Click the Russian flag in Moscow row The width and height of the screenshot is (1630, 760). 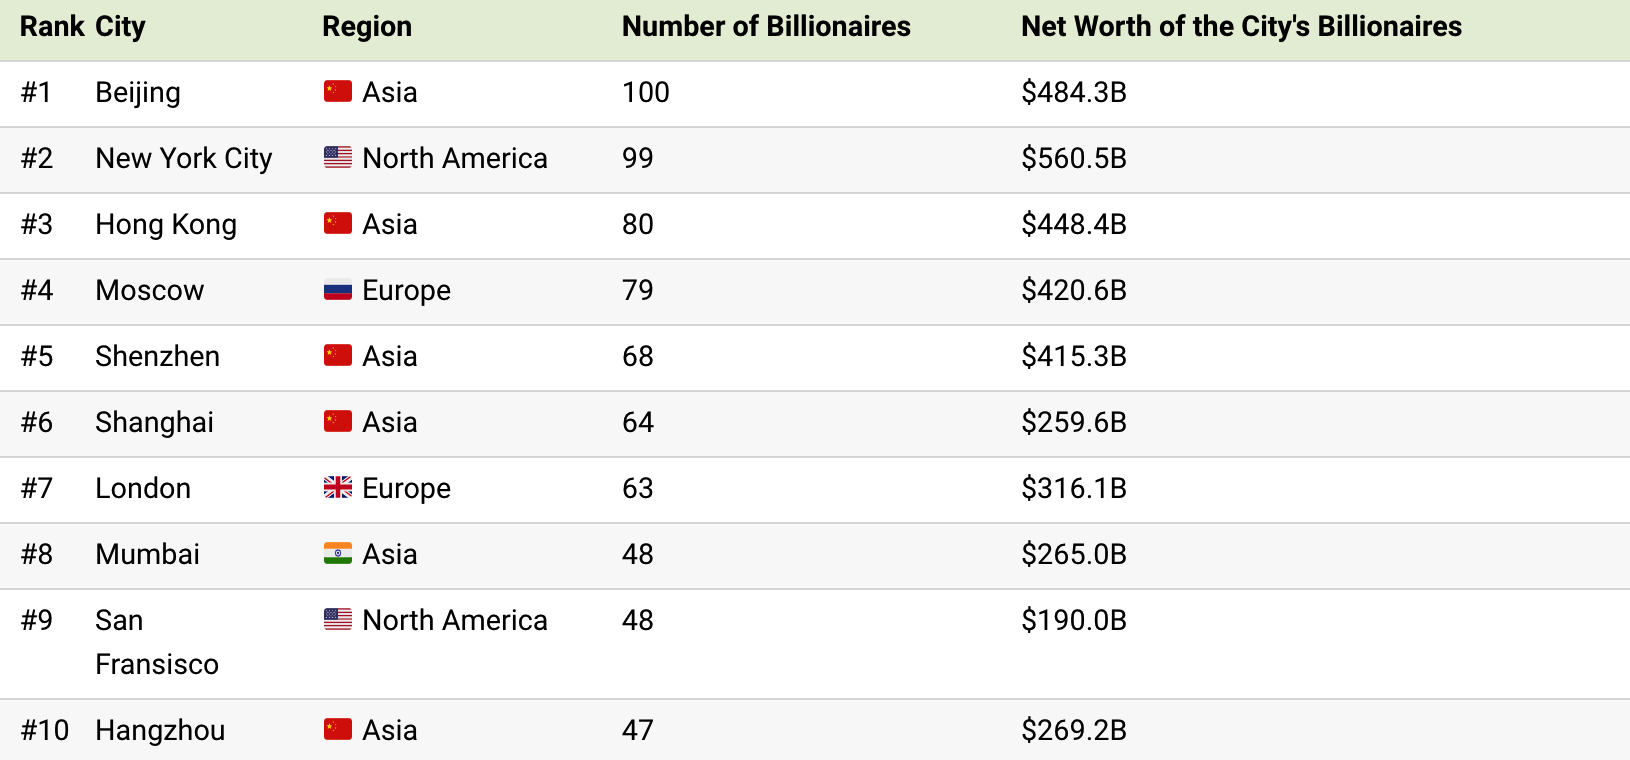point(337,290)
